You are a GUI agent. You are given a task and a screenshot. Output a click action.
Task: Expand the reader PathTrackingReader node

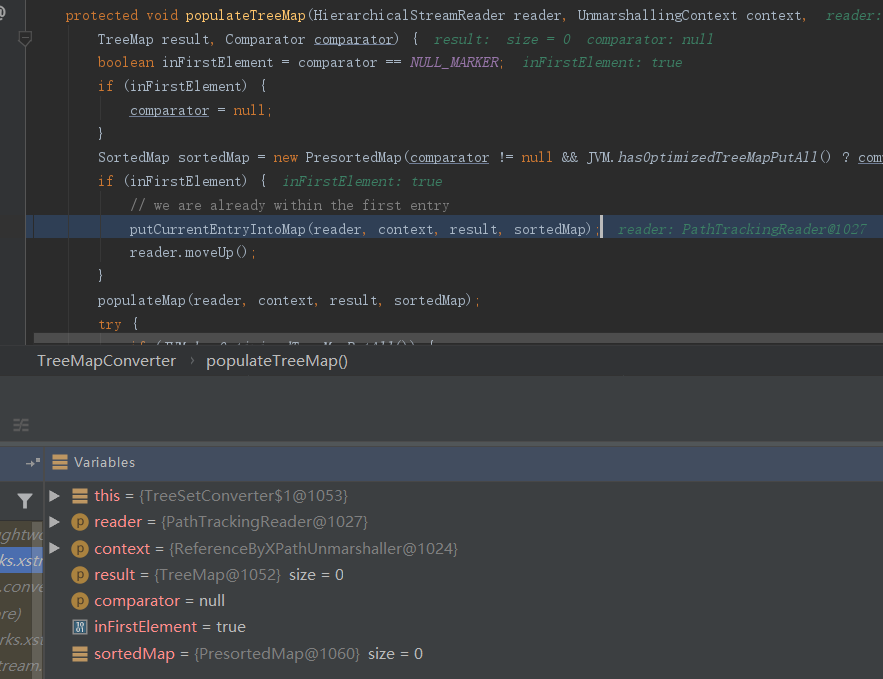click(x=54, y=522)
